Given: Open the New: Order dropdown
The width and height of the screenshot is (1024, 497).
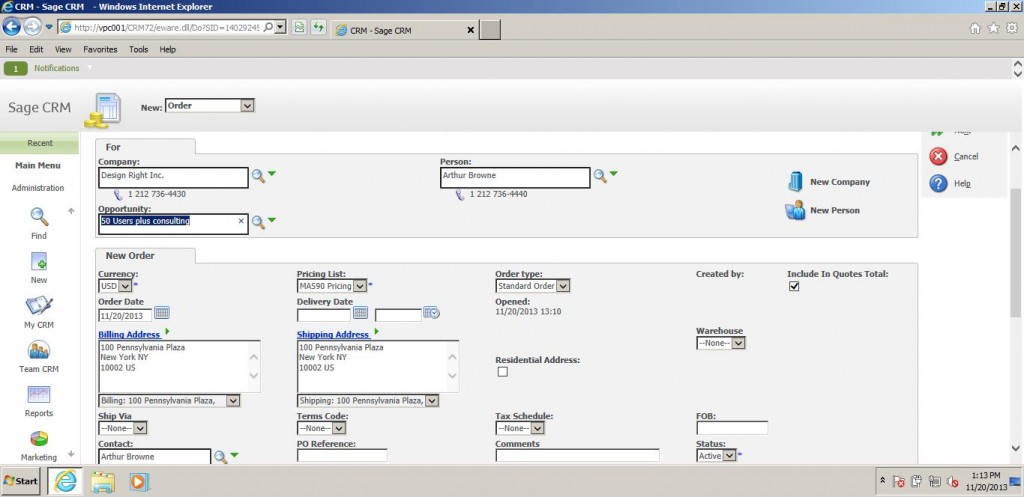Looking at the screenshot, I should 209,105.
